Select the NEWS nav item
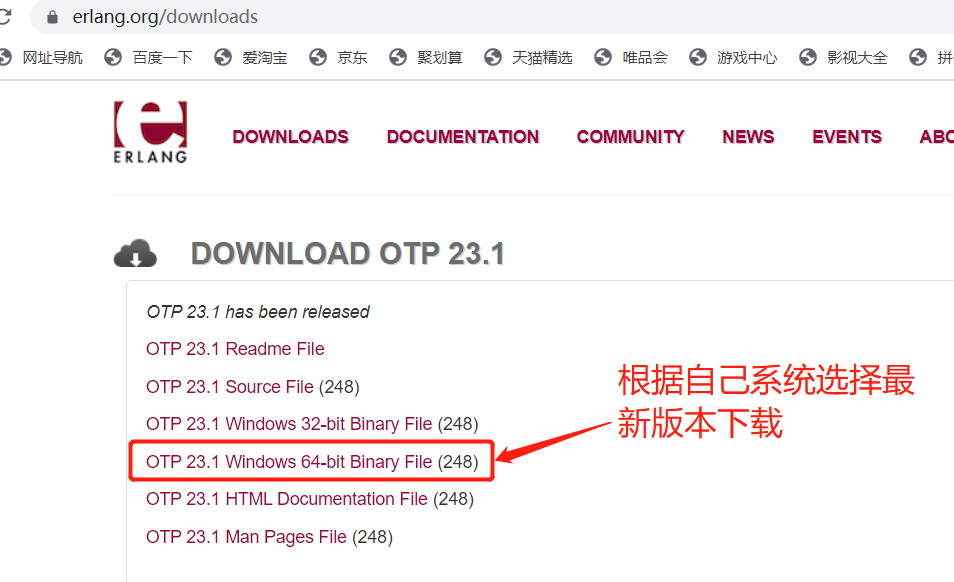This screenshot has height=582, width=954. (748, 137)
